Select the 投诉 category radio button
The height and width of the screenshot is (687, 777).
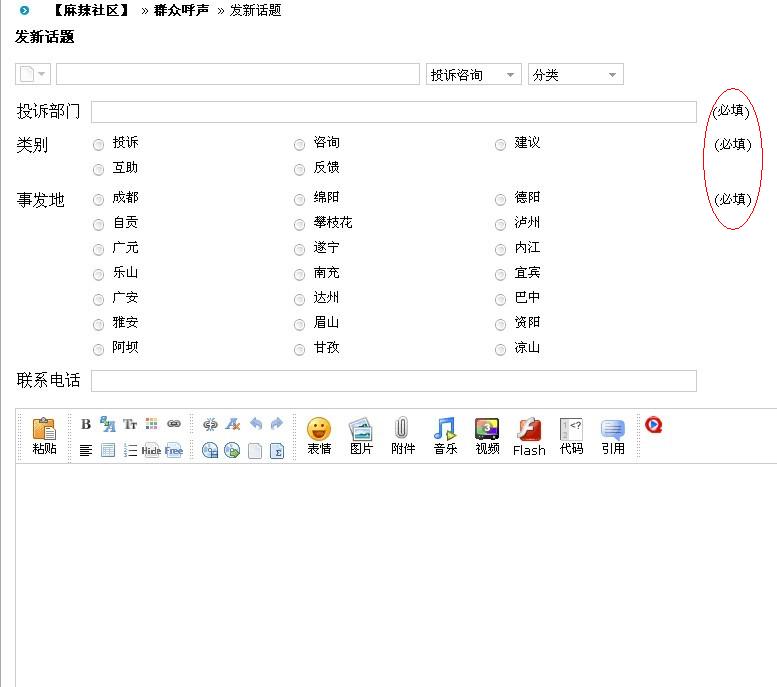(x=99, y=145)
